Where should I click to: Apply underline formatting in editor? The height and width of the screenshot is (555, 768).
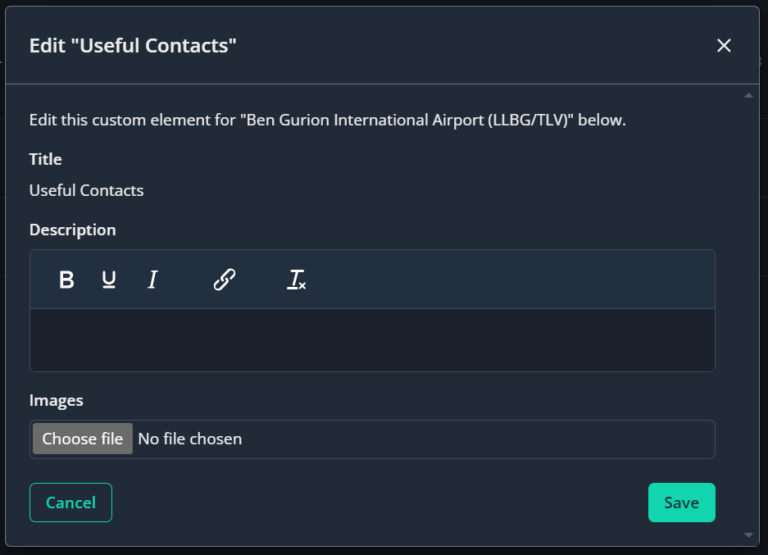109,280
